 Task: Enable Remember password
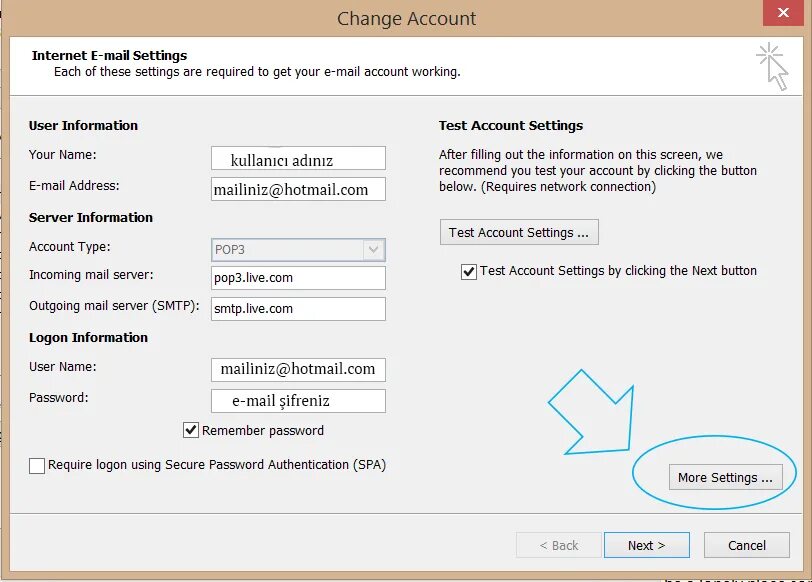[x=191, y=430]
